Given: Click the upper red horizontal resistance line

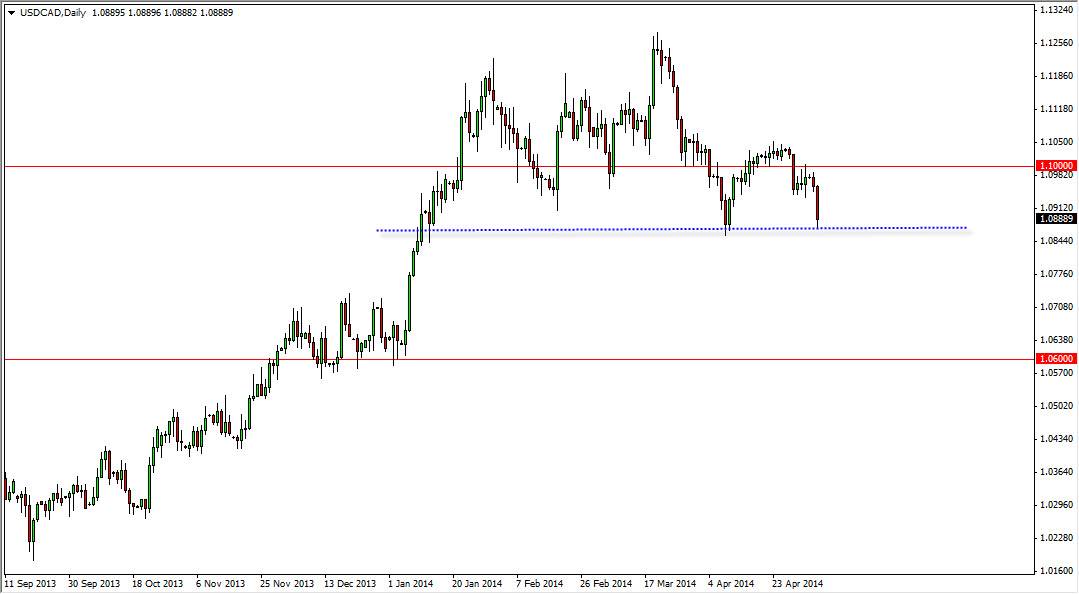Looking at the screenshot, I should point(500,166).
